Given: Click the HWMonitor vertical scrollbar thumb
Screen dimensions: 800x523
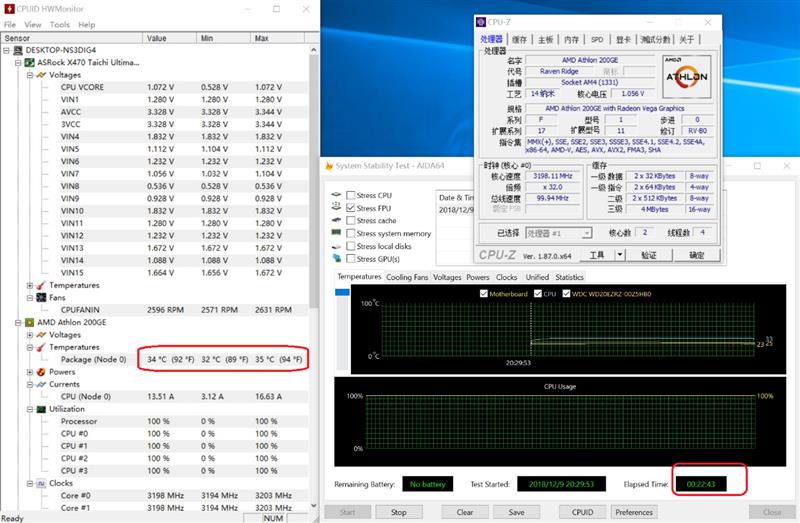Looking at the screenshot, I should (314, 181).
